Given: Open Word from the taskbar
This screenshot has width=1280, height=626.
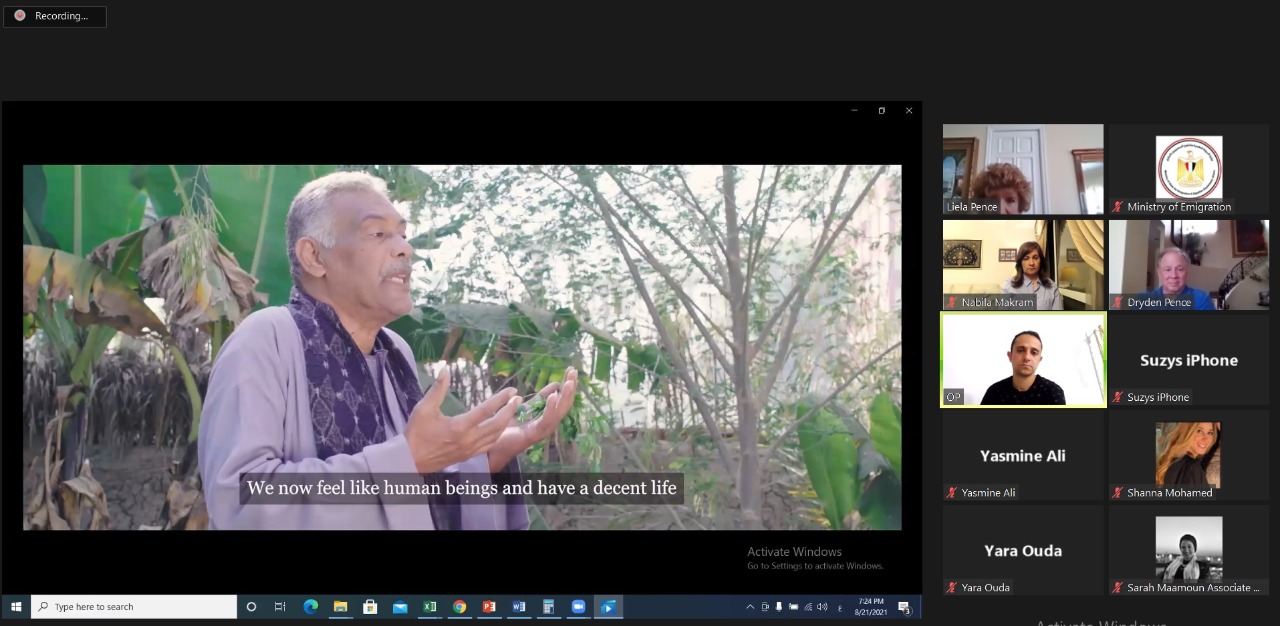Looking at the screenshot, I should [x=519, y=607].
